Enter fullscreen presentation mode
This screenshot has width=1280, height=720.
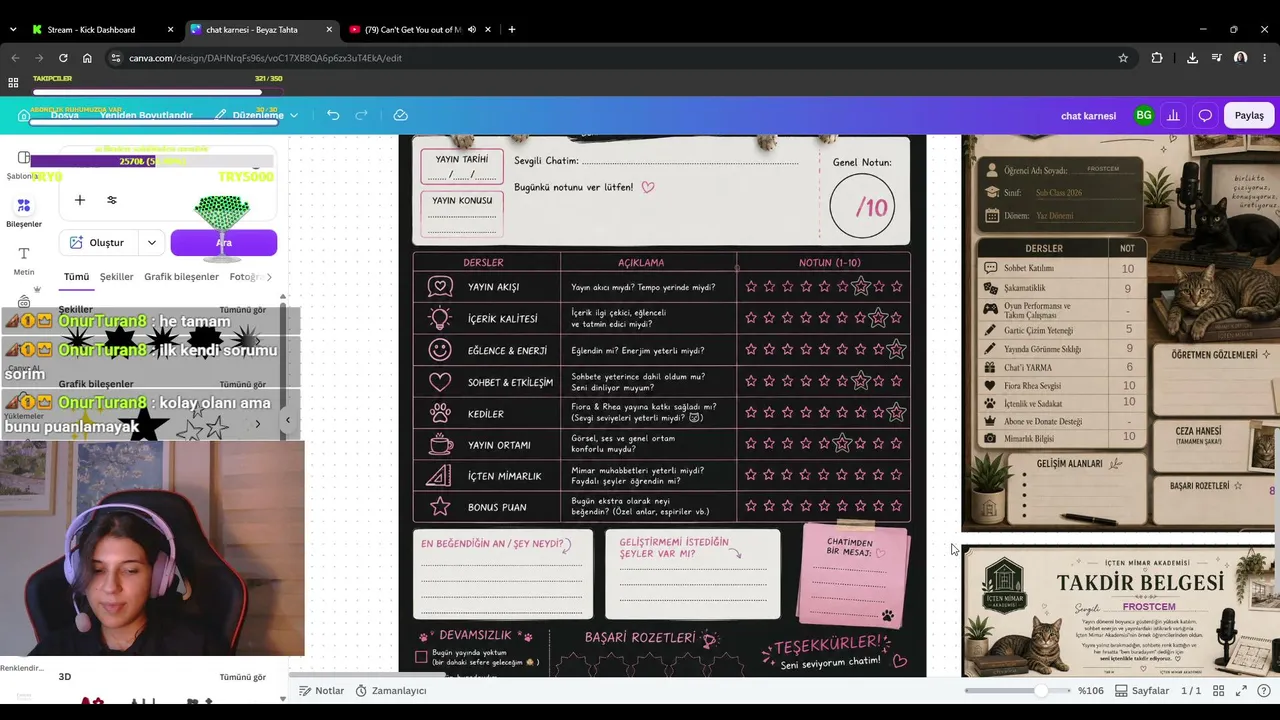click(x=1241, y=690)
